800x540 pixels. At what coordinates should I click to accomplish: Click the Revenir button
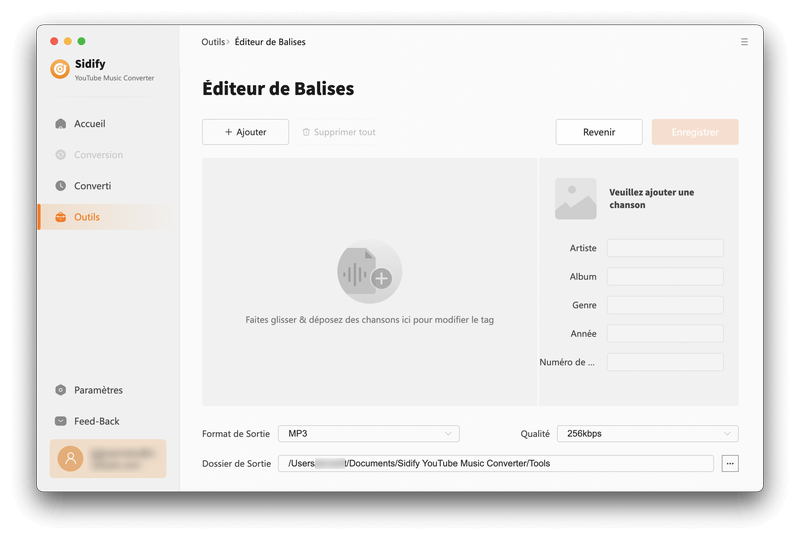click(x=599, y=132)
